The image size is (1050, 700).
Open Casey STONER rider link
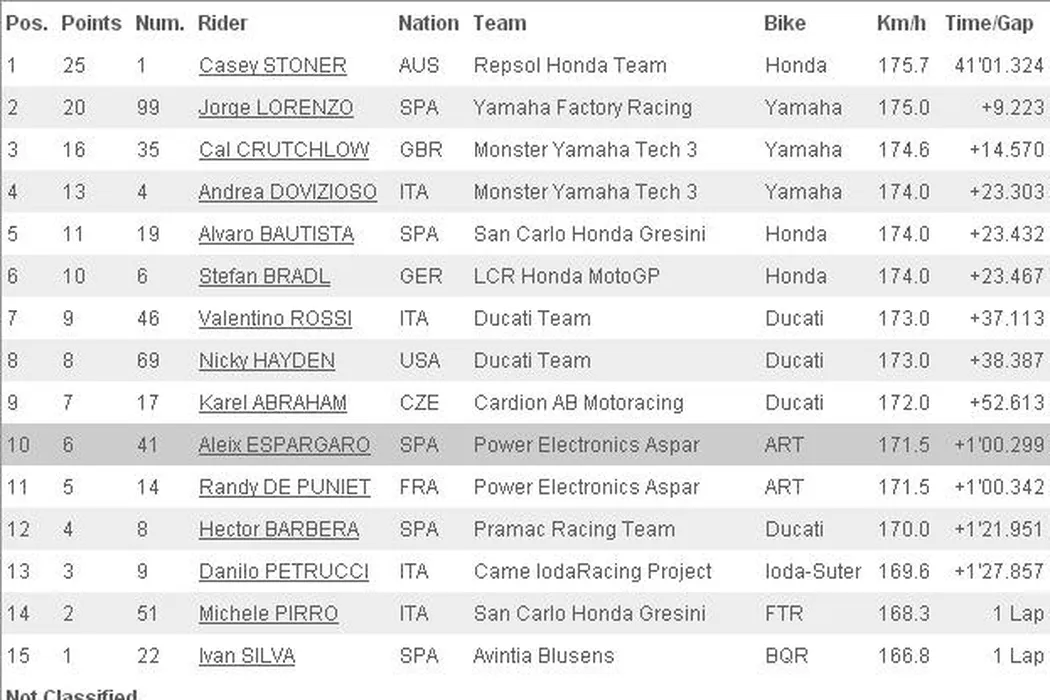(272, 66)
